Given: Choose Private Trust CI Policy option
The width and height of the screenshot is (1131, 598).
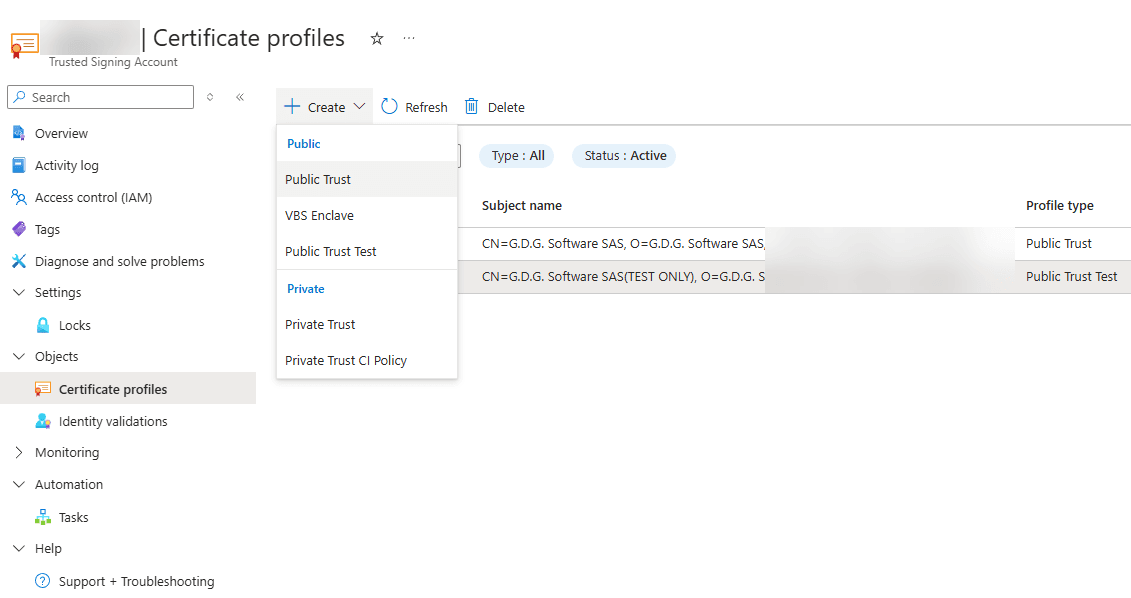Looking at the screenshot, I should point(344,360).
